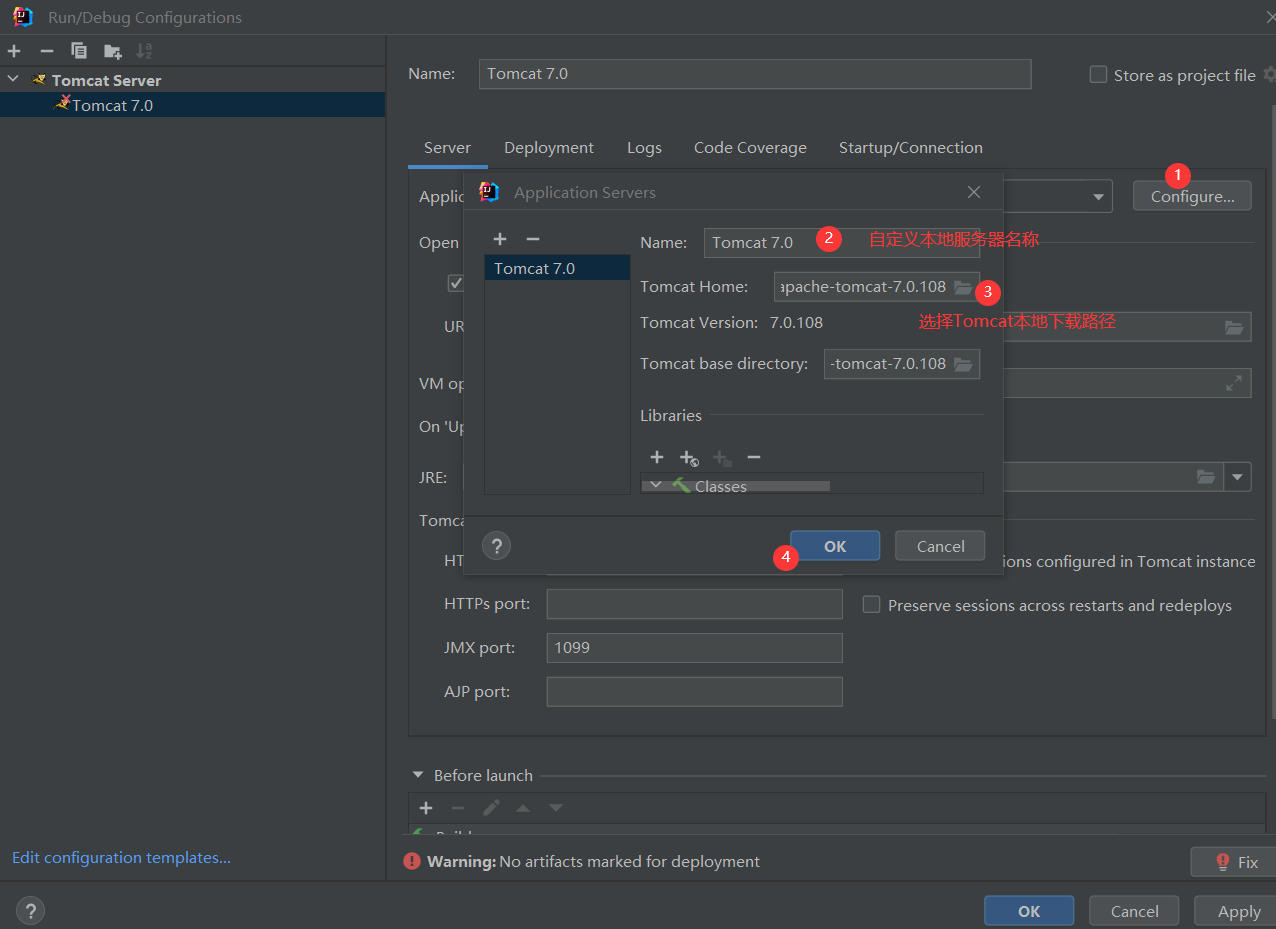1276x929 pixels.
Task: Add a Before launch task
Action: click(x=426, y=808)
